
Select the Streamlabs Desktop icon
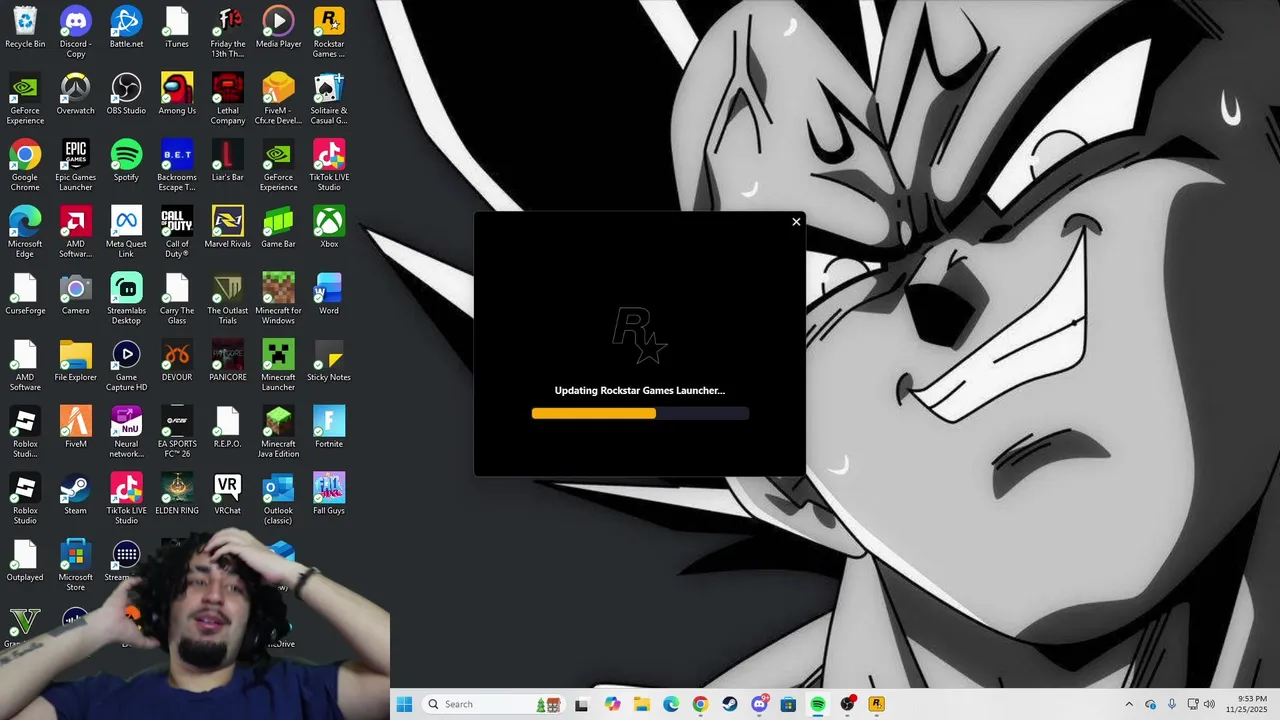126,299
